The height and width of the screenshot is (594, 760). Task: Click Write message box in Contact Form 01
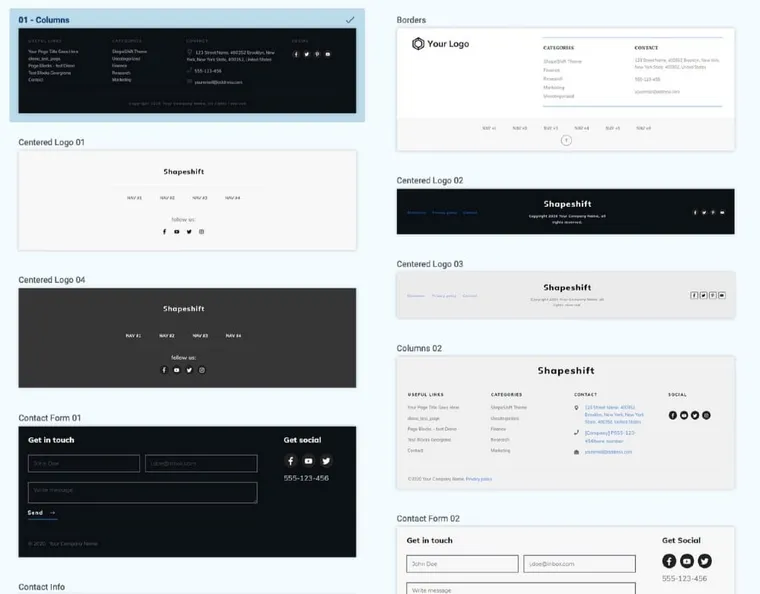pyautogui.click(x=142, y=493)
